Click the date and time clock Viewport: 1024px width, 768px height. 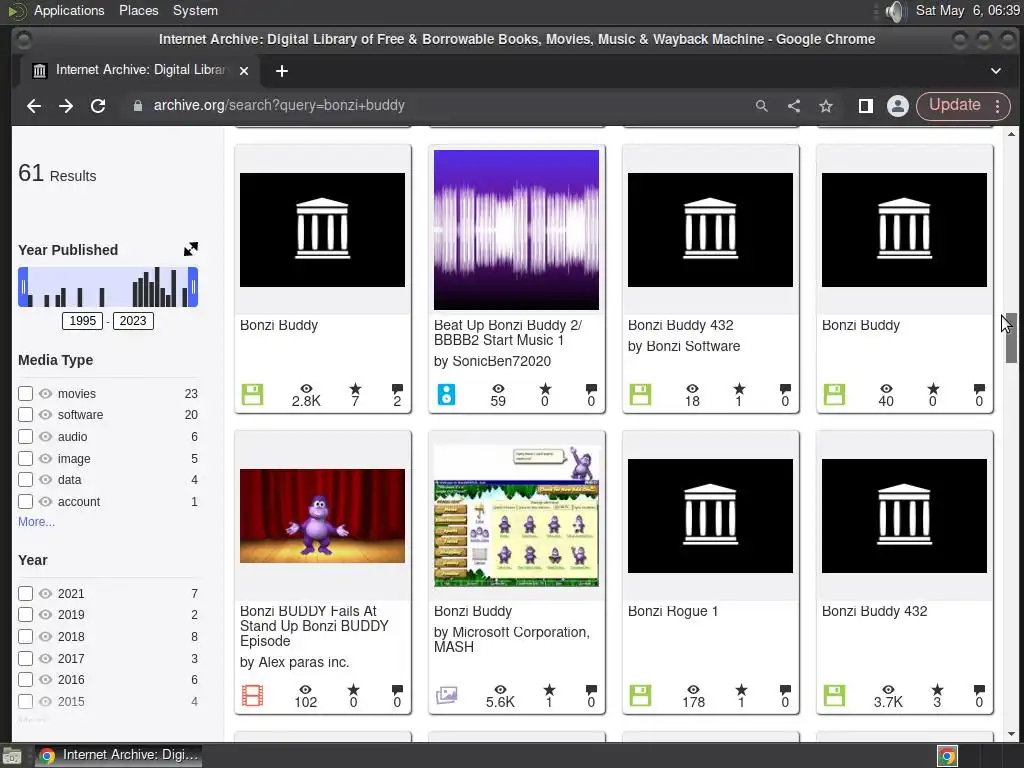click(967, 10)
